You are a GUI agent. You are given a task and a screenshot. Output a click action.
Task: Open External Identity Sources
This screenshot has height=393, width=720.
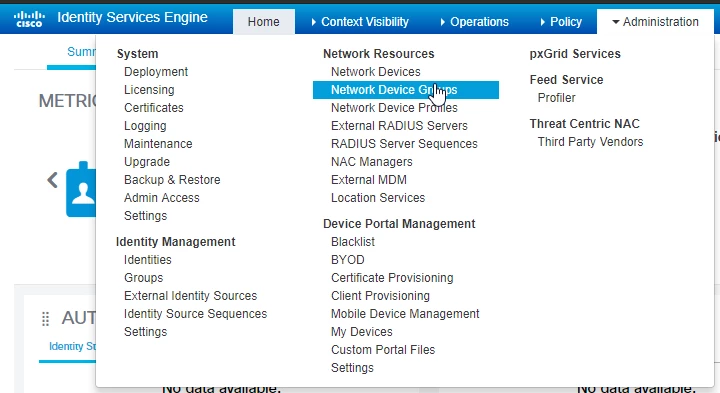click(x=191, y=296)
